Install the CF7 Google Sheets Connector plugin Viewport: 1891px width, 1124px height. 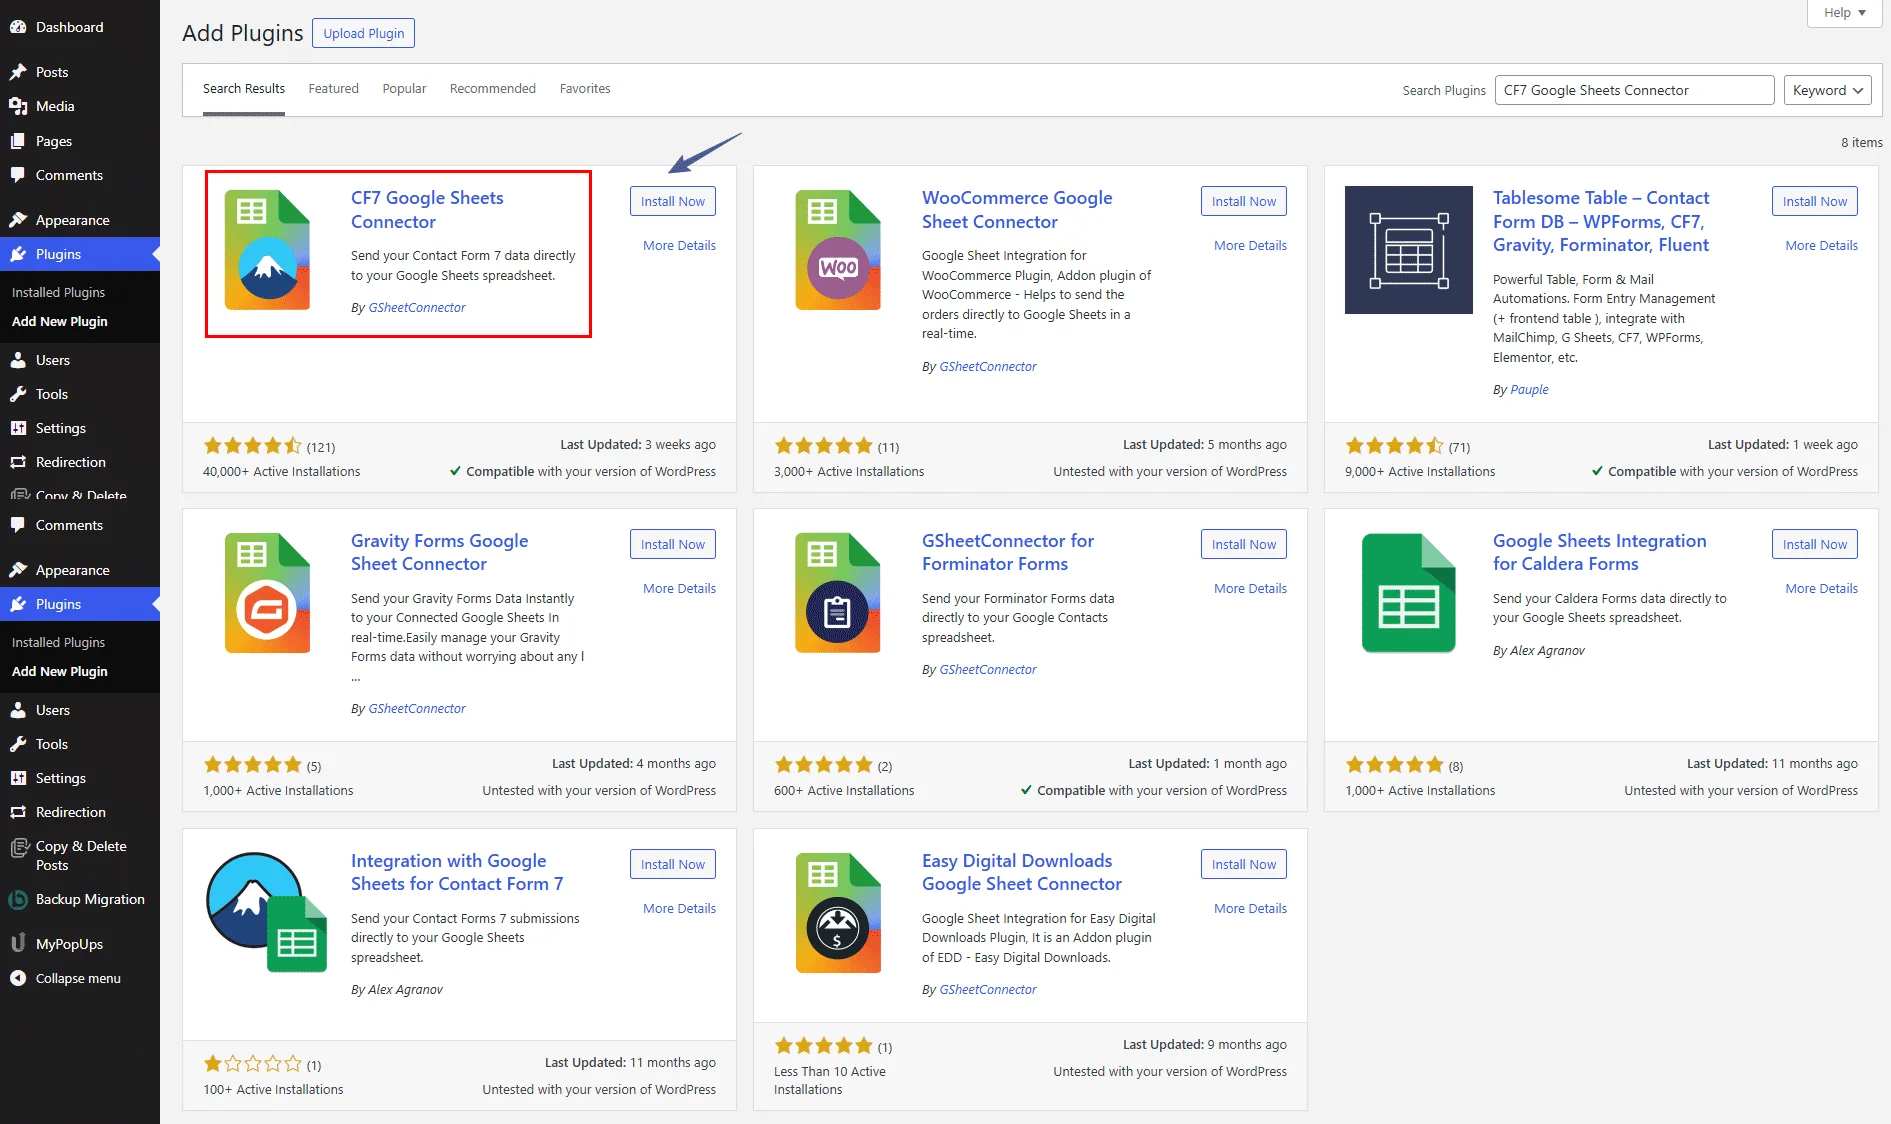coord(672,201)
